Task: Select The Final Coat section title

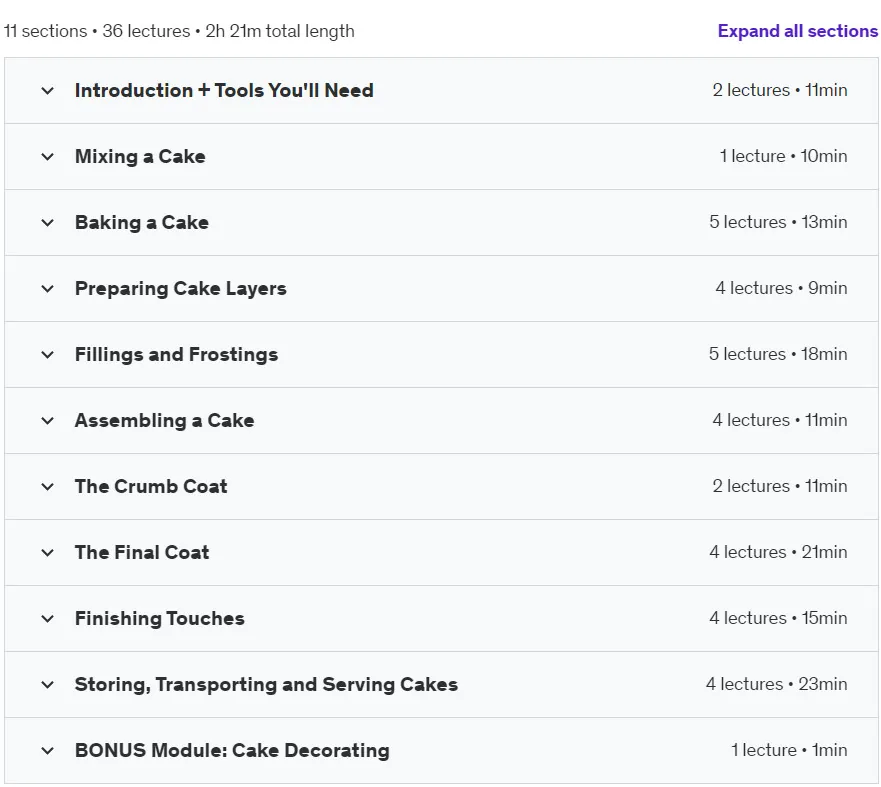Action: click(142, 553)
